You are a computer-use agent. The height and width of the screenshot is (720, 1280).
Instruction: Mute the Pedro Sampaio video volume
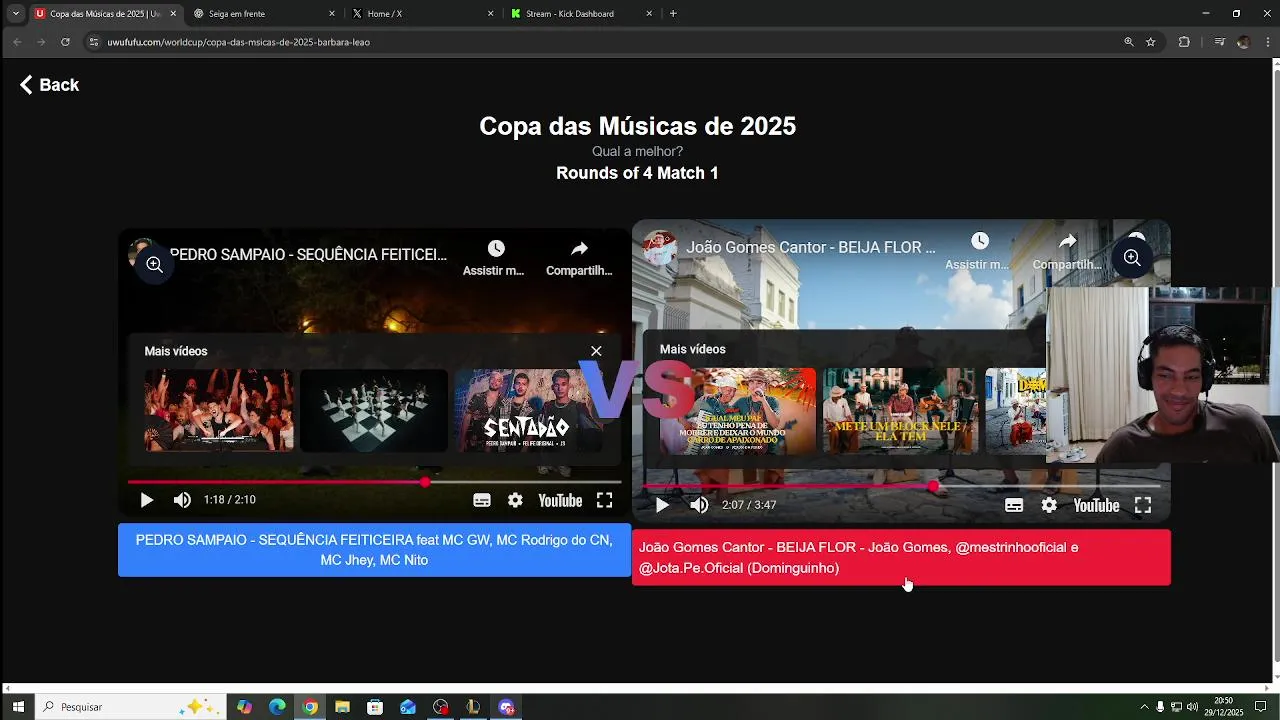pyautogui.click(x=182, y=500)
